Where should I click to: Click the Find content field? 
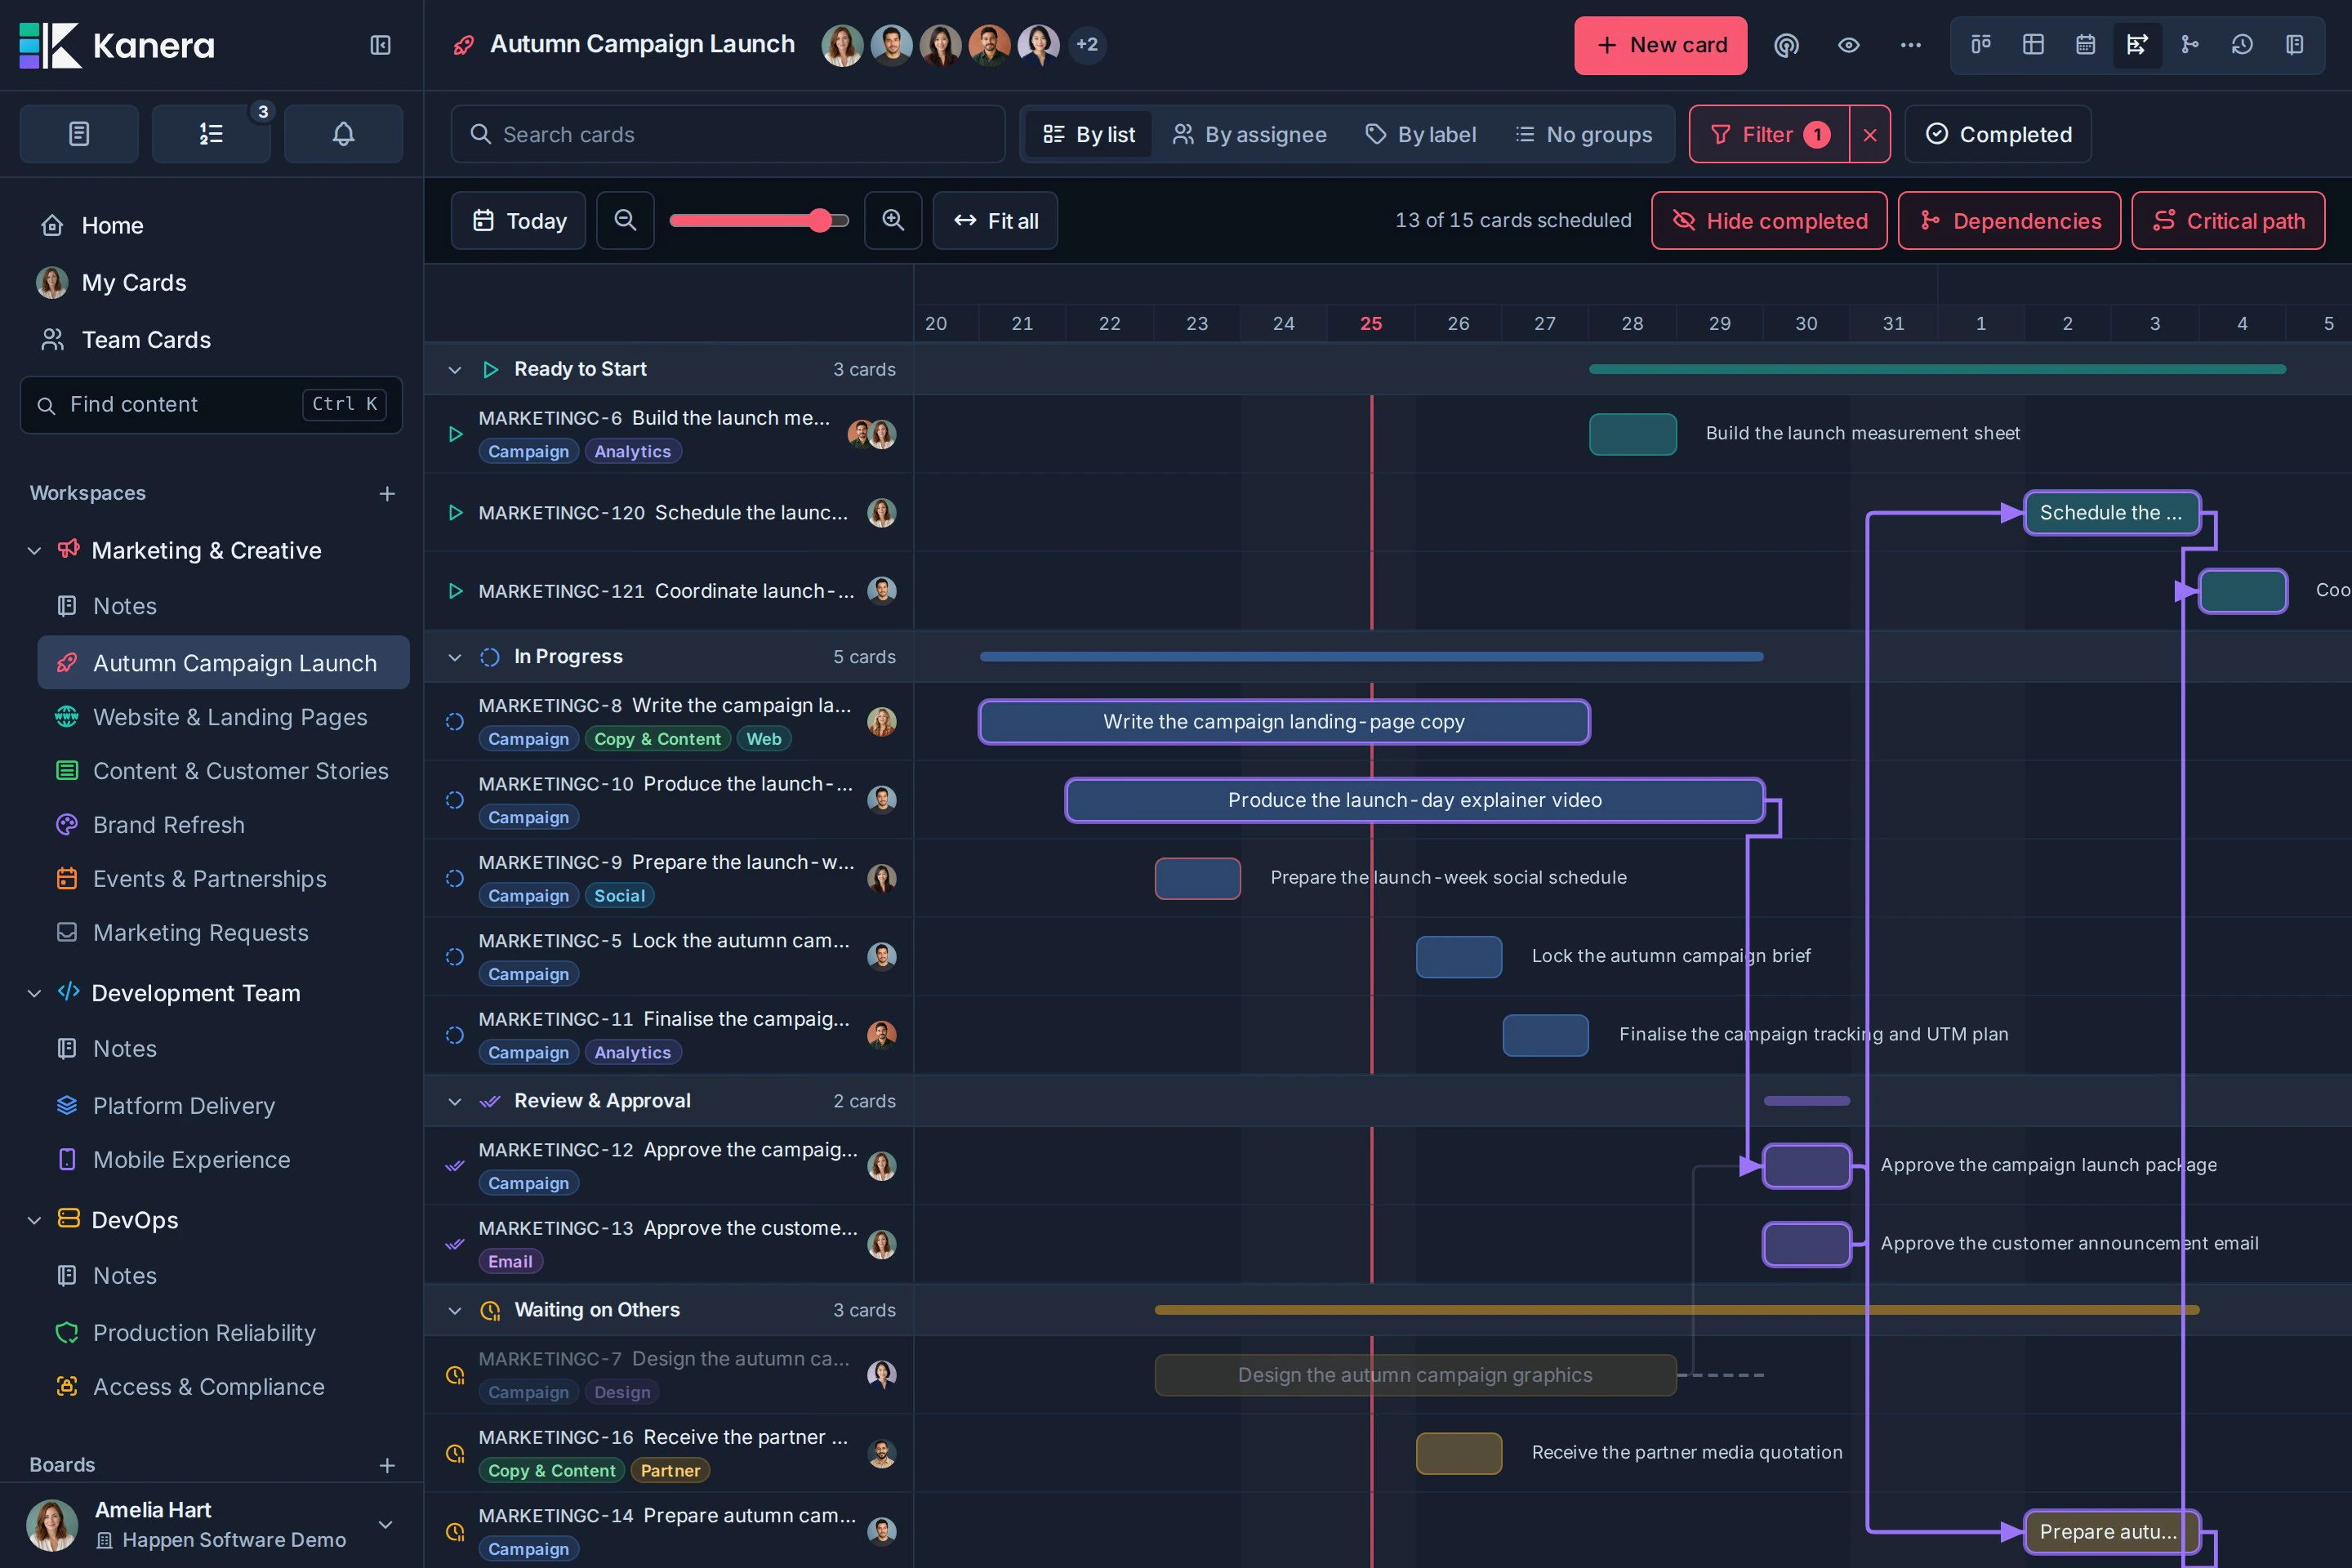point(211,405)
